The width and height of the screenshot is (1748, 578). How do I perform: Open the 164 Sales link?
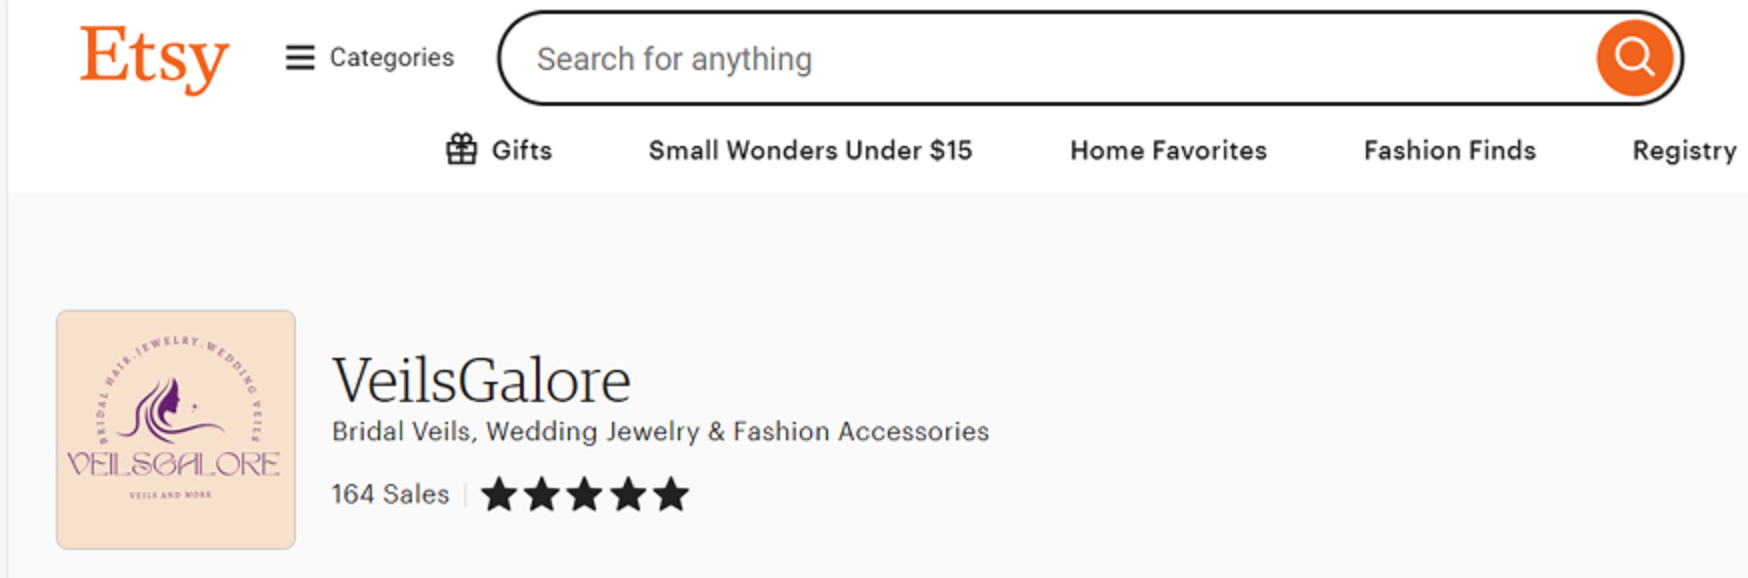(x=390, y=494)
